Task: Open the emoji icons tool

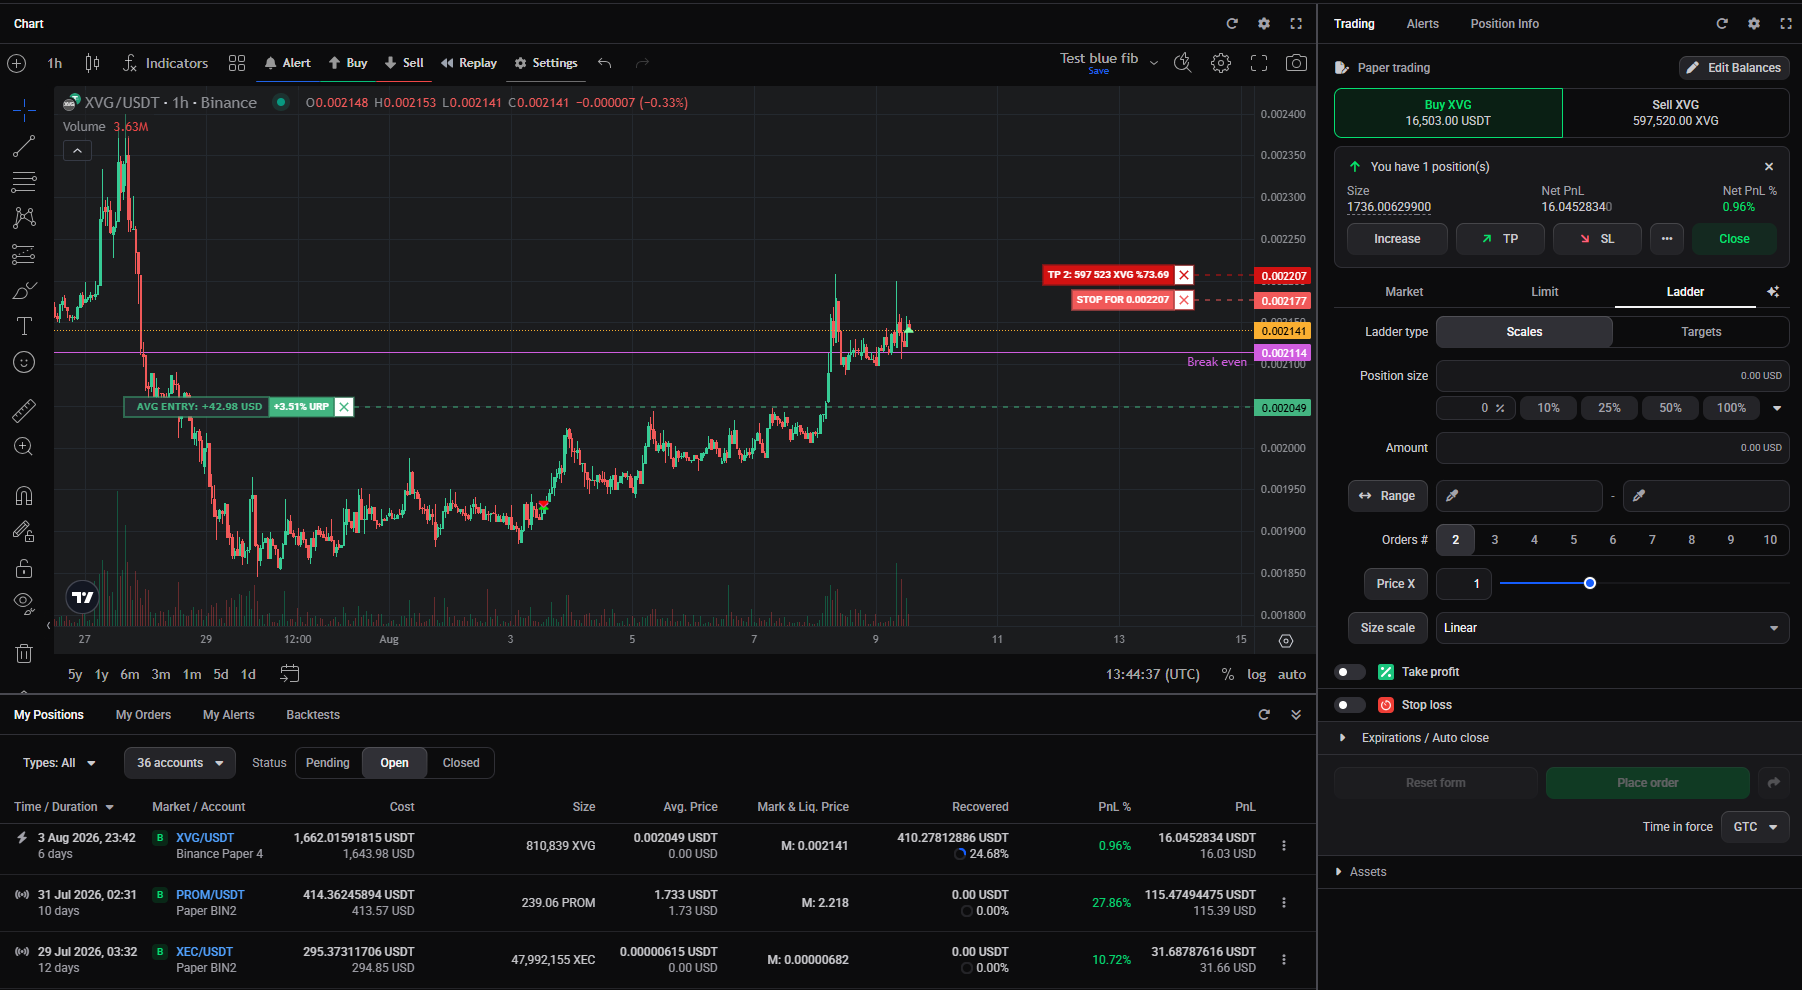Action: tap(24, 362)
